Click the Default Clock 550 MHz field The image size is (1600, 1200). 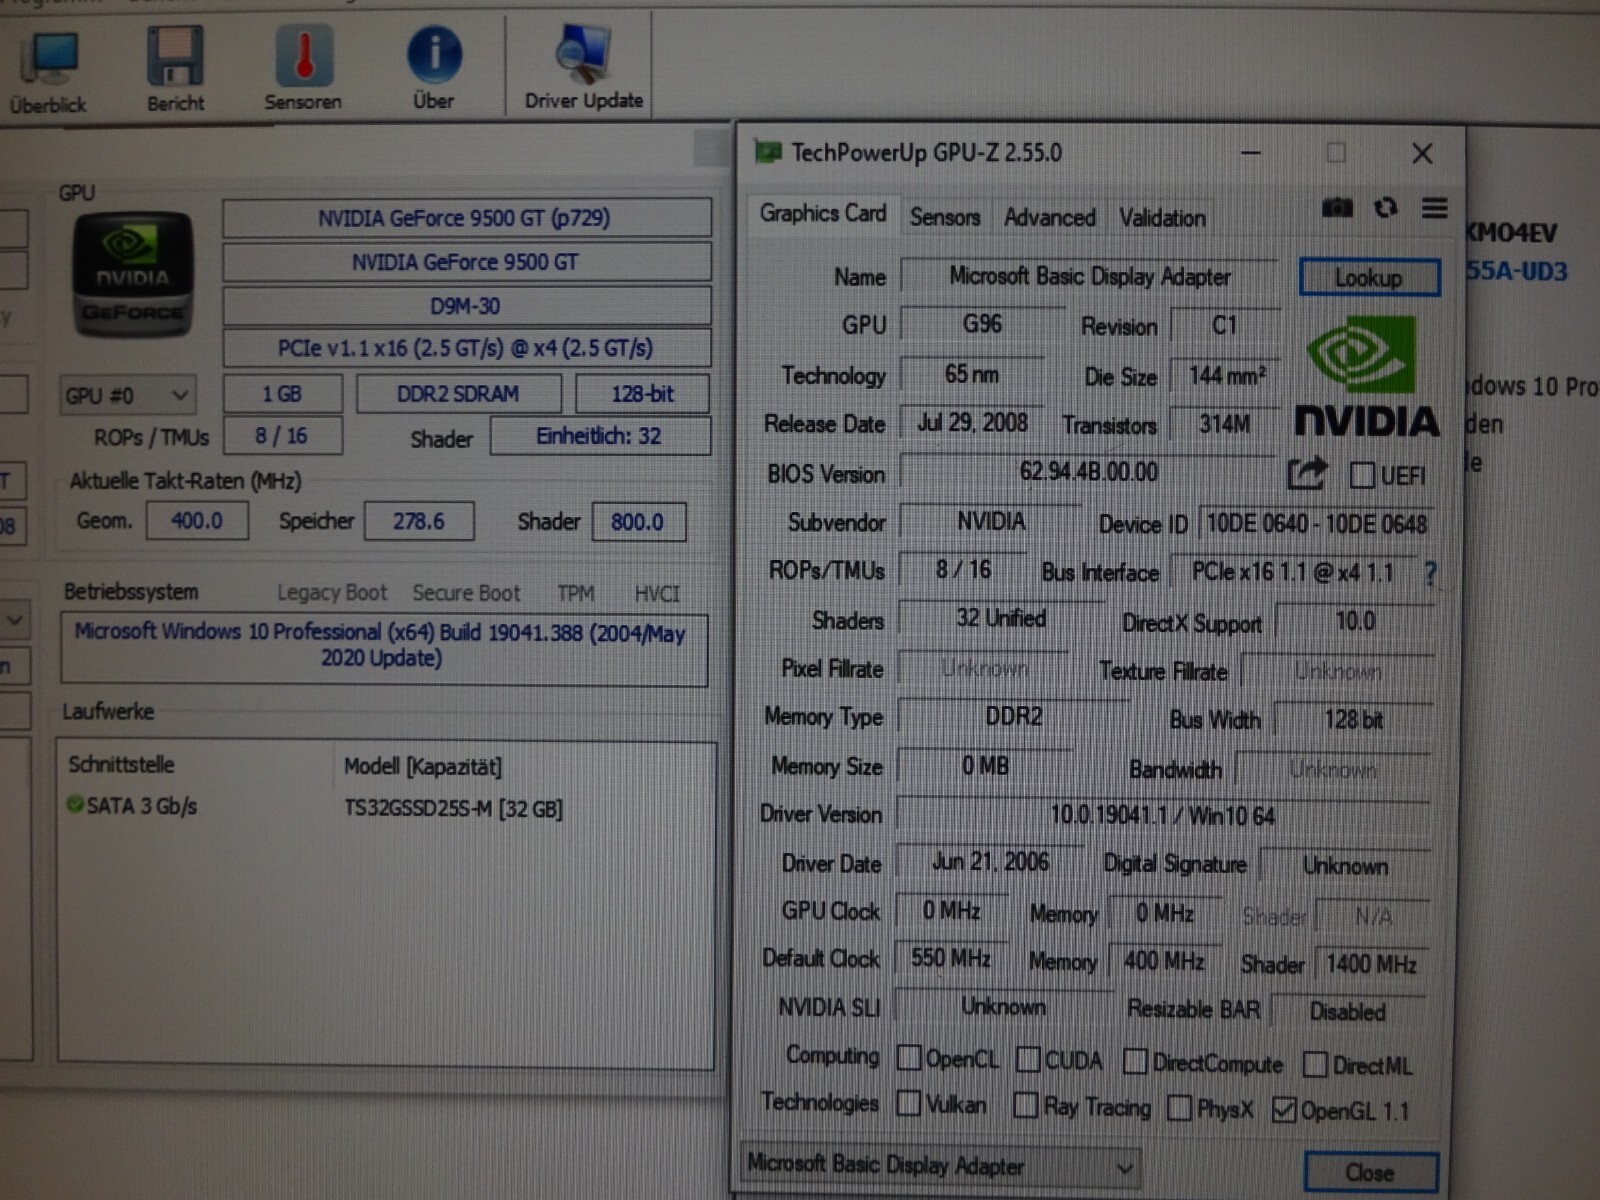click(x=951, y=958)
